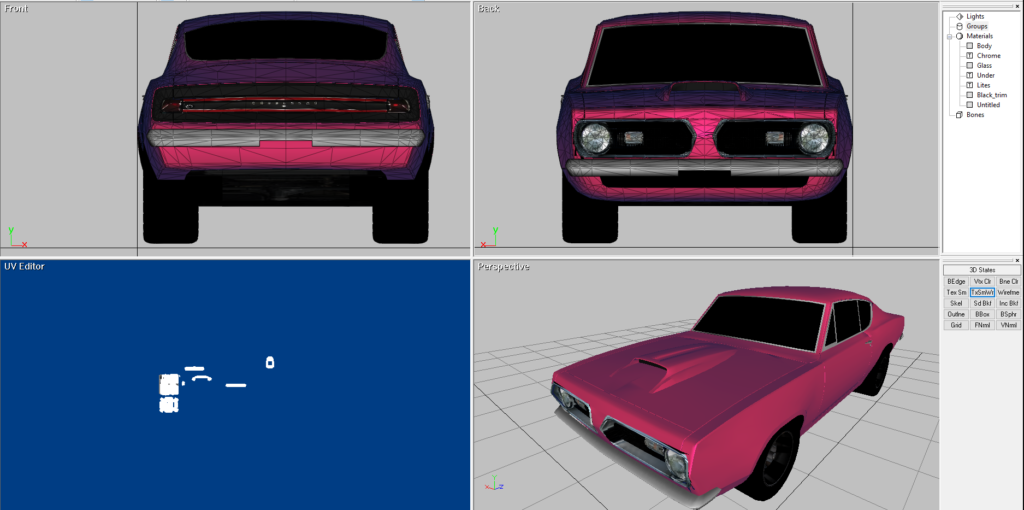
Task: Click the Bones cube icon
Action: 959,114
